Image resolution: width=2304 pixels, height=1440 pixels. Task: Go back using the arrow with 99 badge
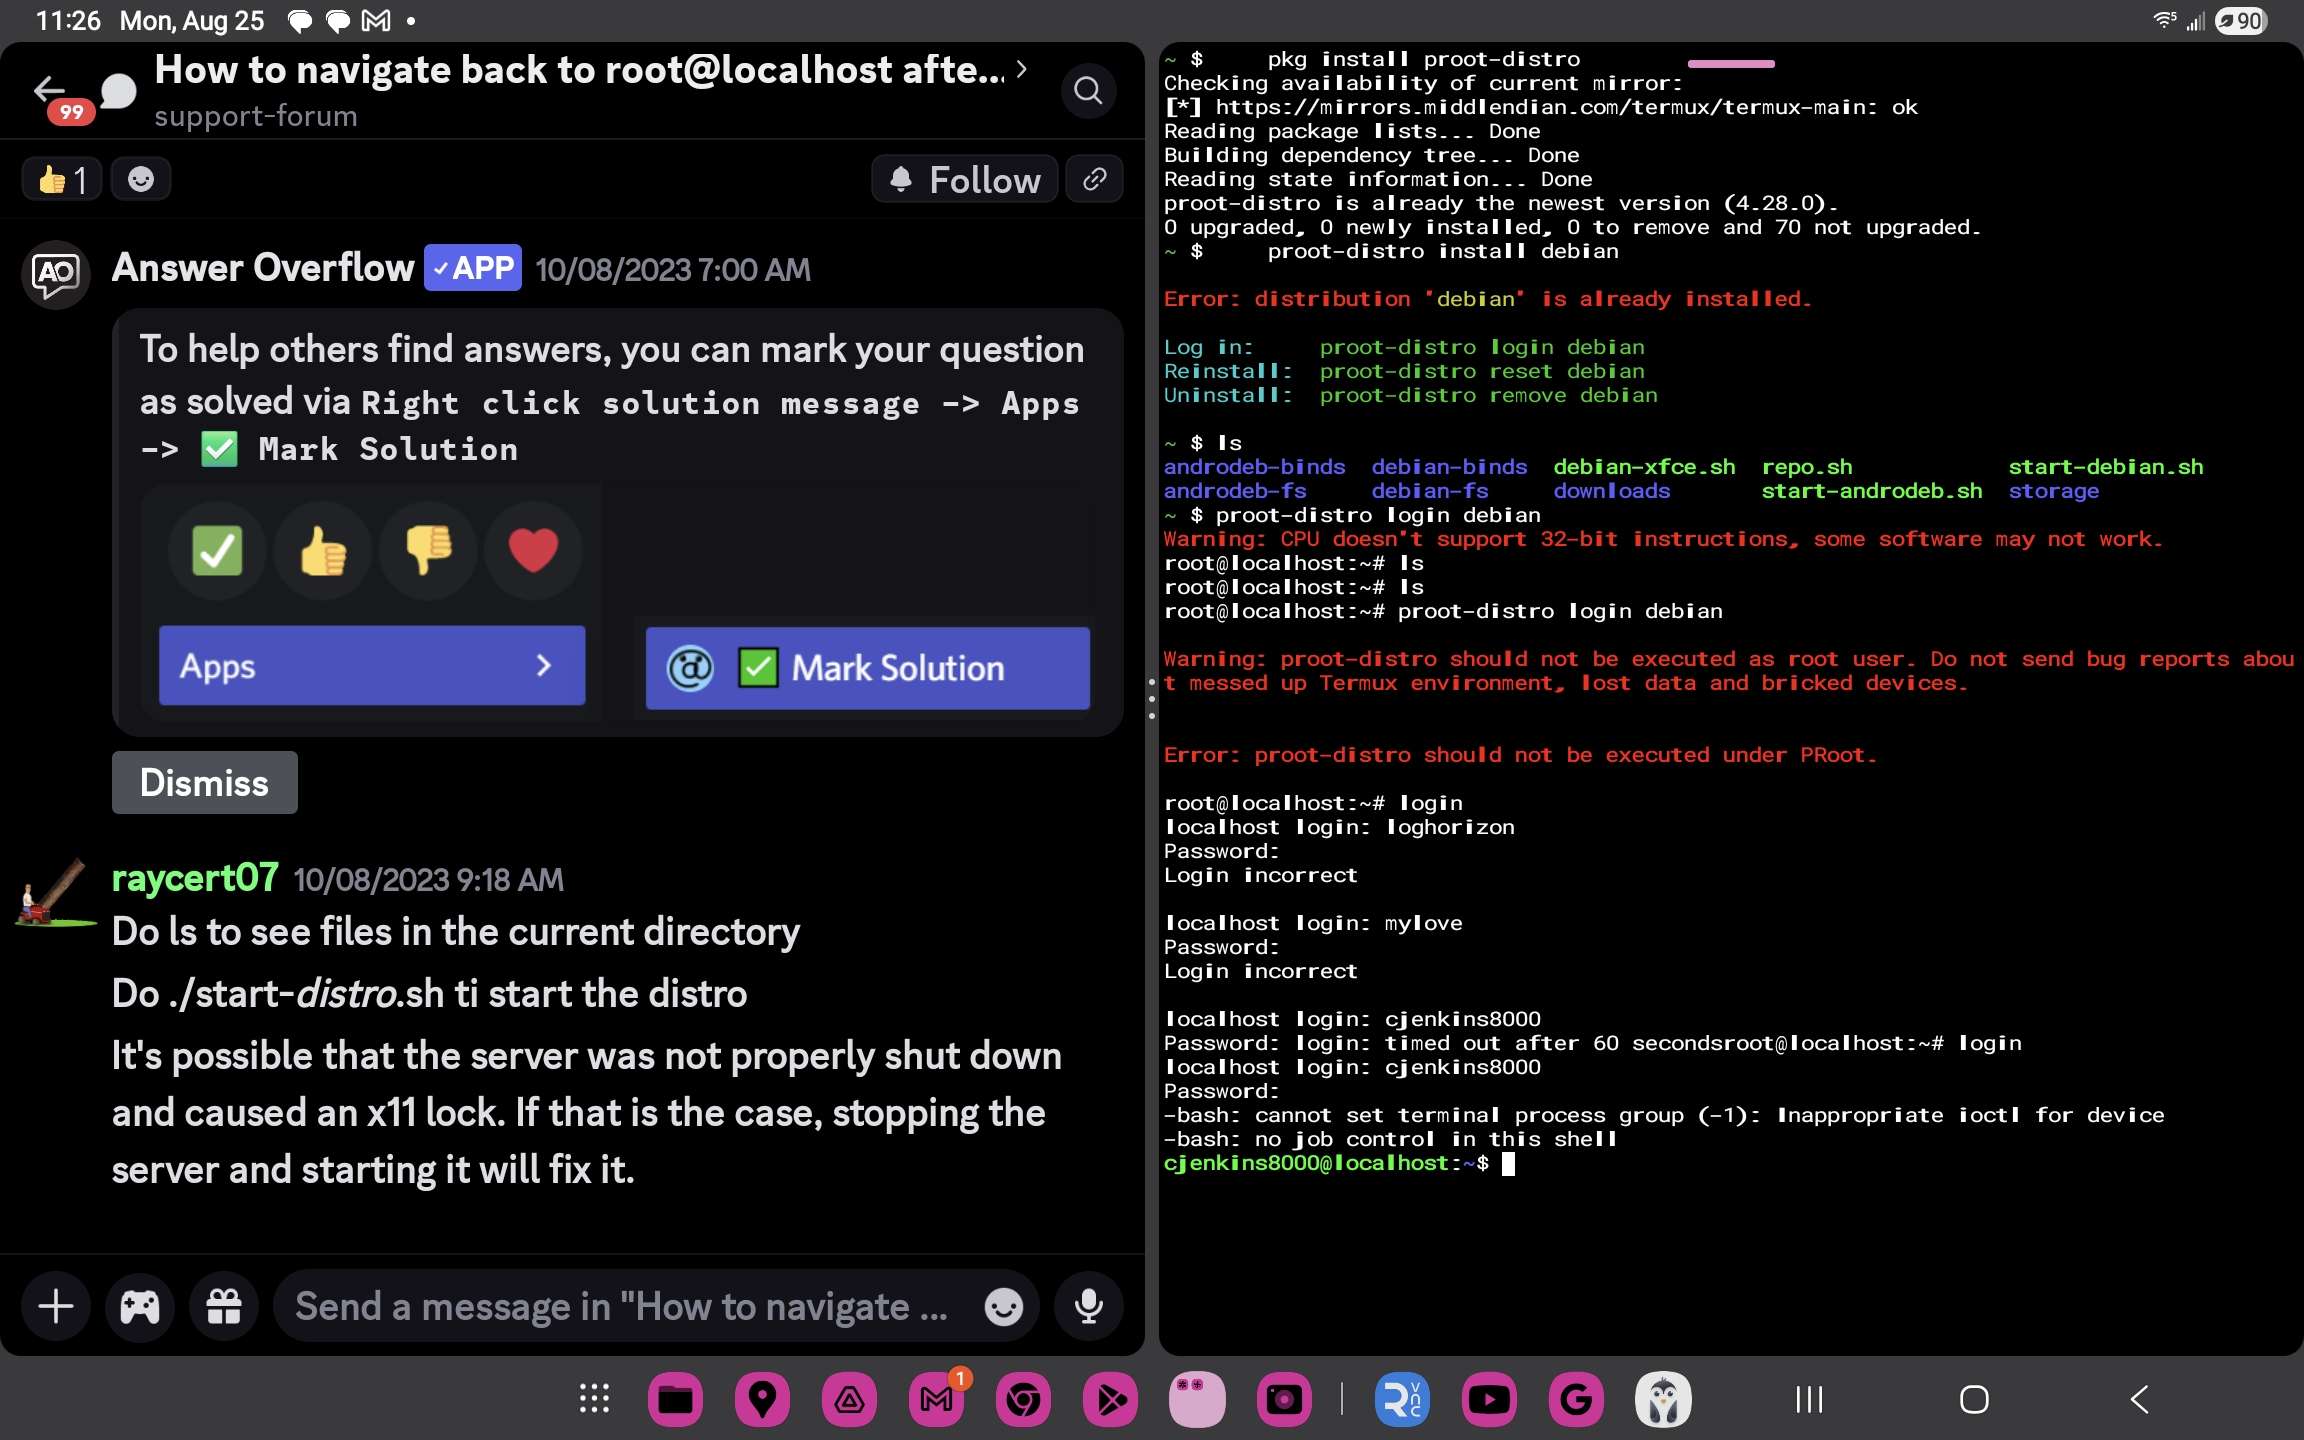(x=50, y=92)
